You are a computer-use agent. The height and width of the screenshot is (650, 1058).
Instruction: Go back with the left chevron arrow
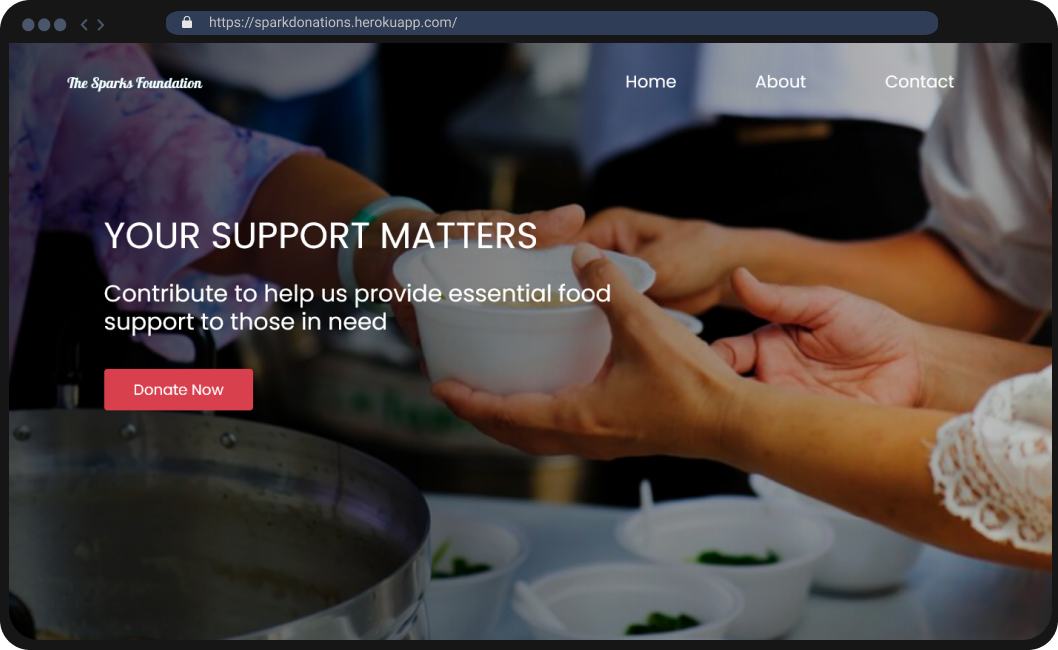pyautogui.click(x=84, y=25)
